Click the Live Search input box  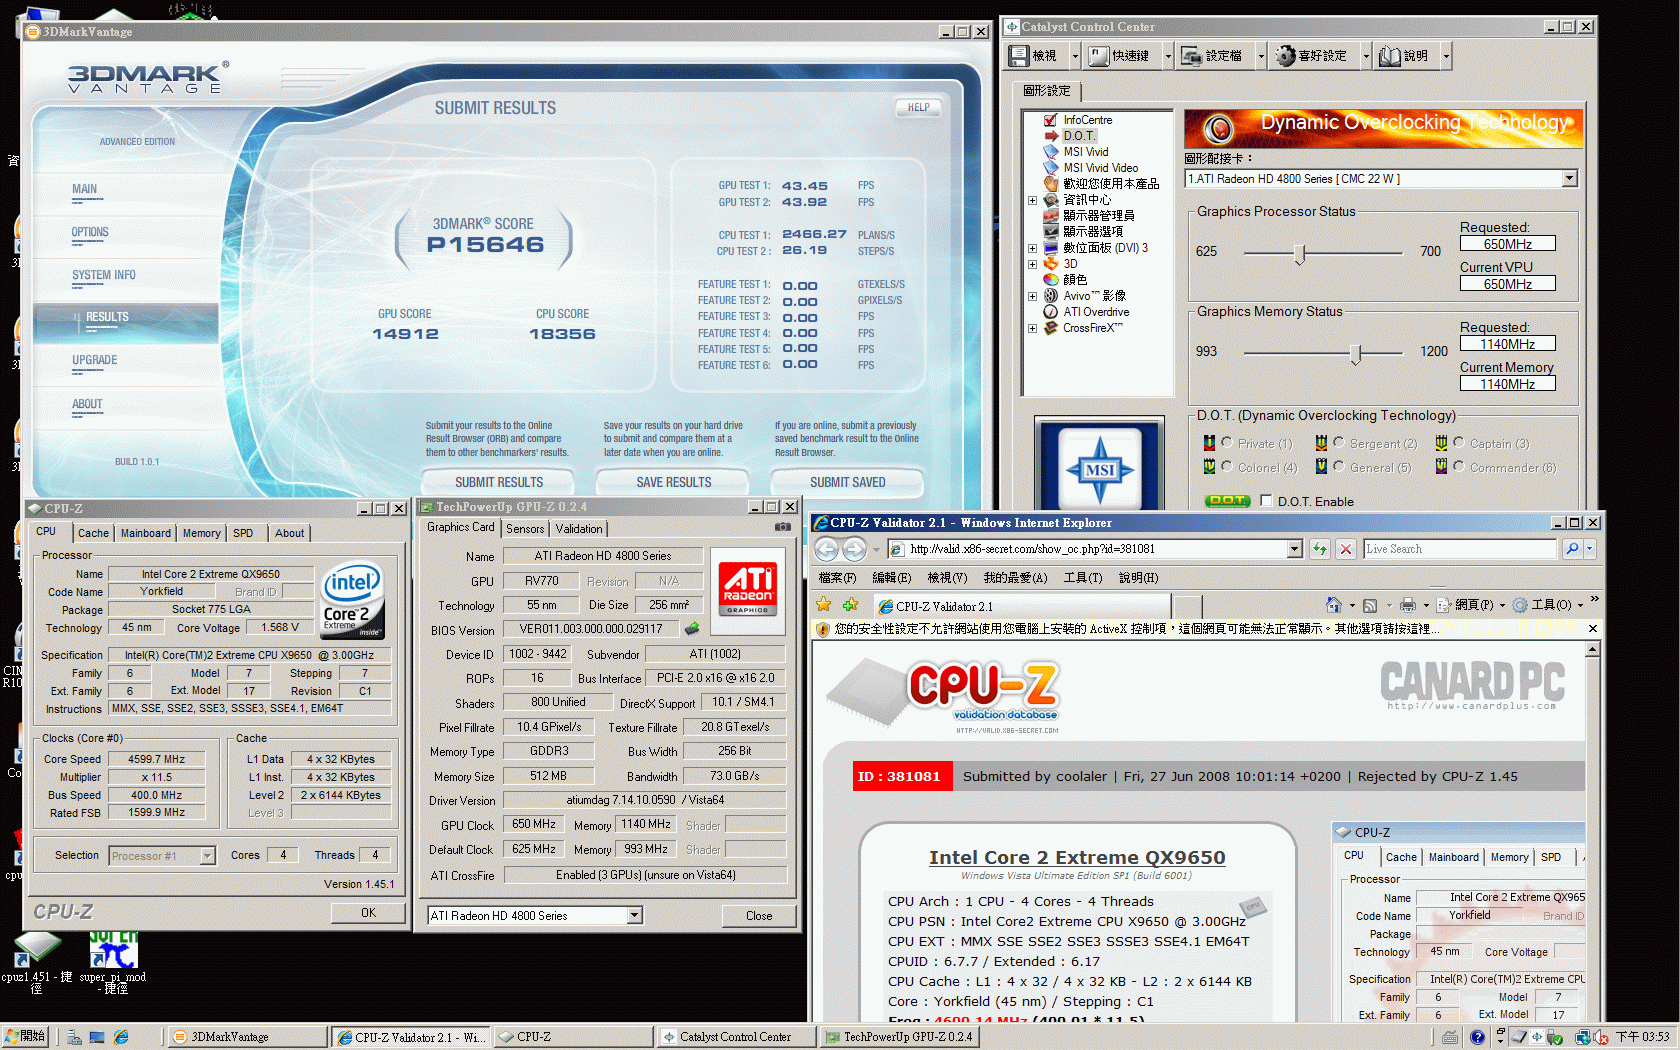pyautogui.click(x=1460, y=549)
